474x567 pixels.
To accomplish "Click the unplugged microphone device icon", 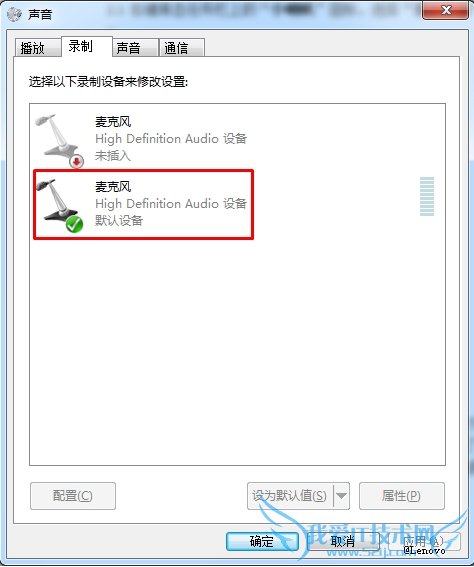I will [x=60, y=140].
